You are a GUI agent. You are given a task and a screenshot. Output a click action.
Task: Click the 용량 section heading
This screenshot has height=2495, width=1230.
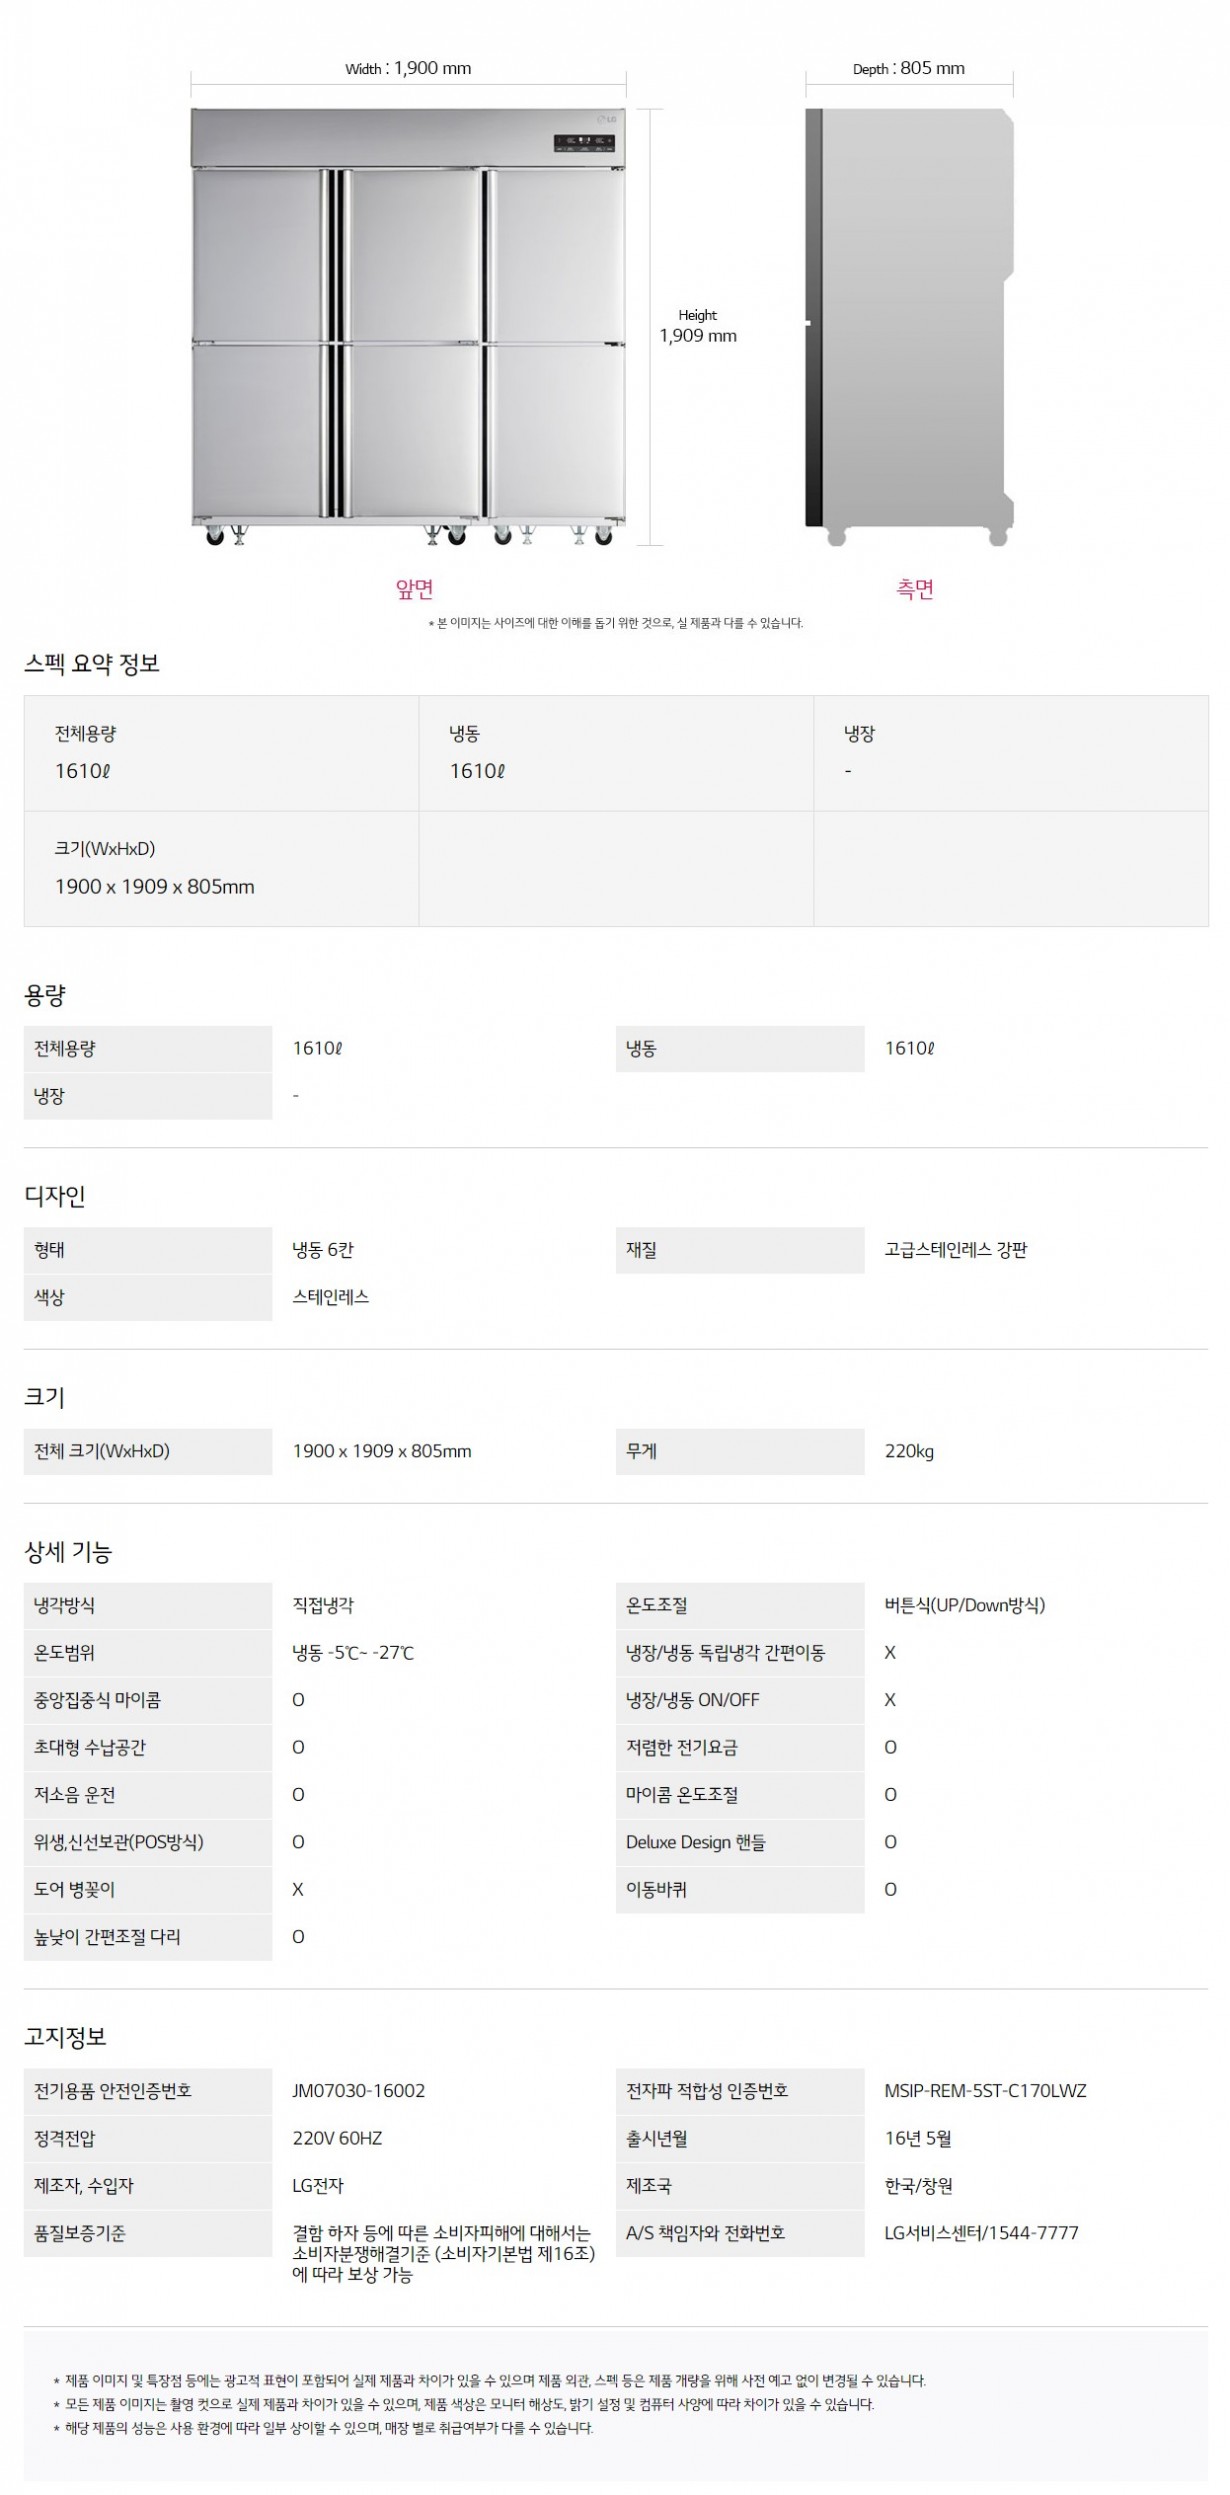coord(45,995)
